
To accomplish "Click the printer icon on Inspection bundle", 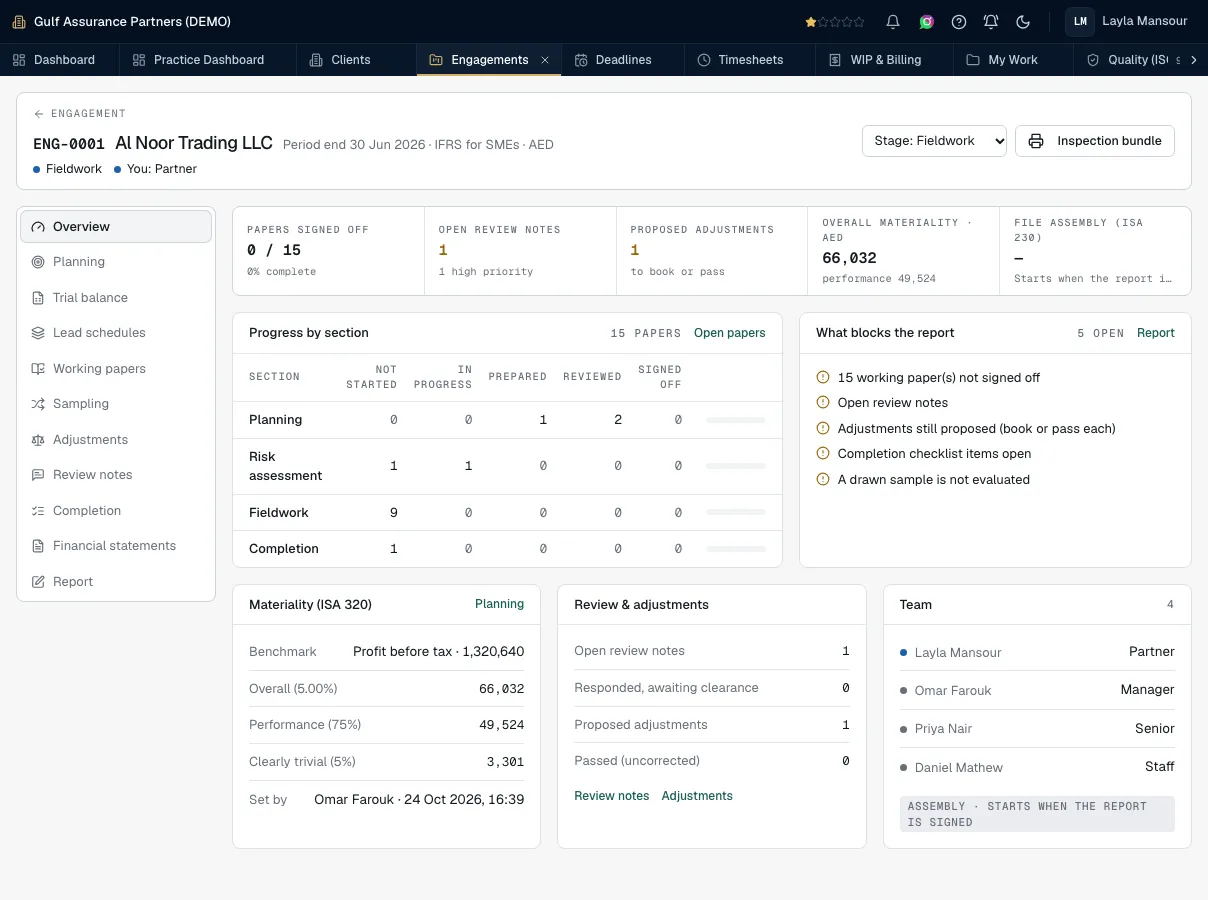I will pos(1037,141).
